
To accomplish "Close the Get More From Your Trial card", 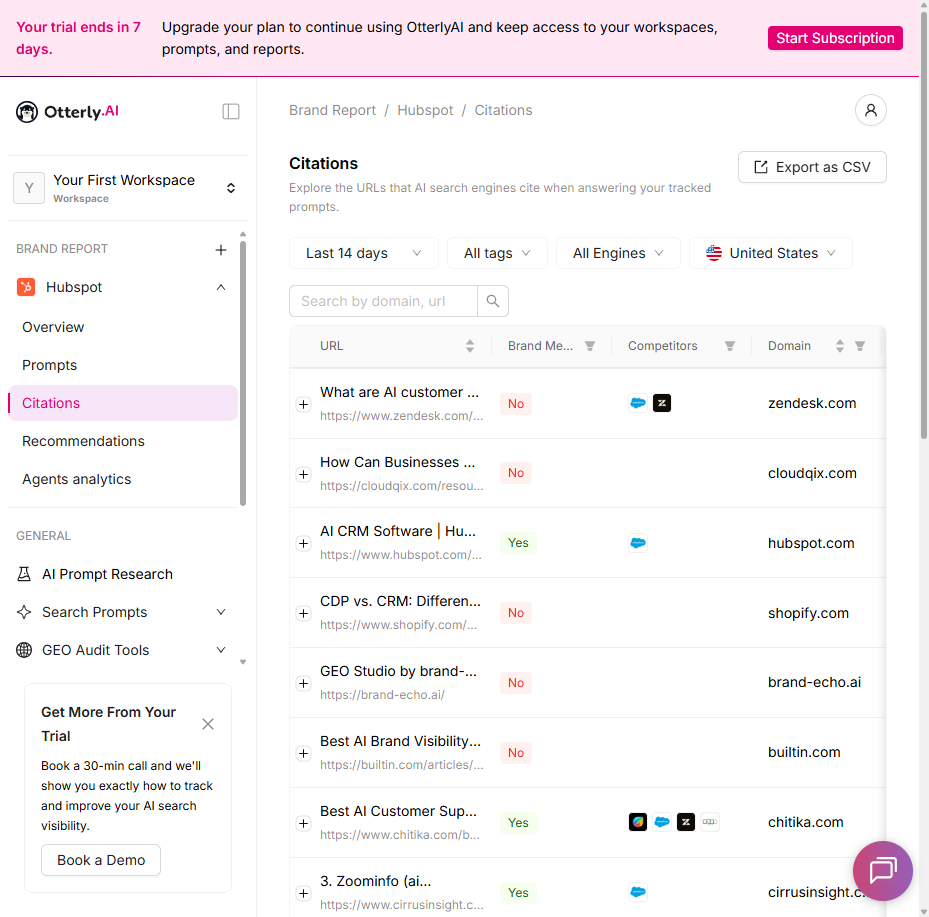I will [x=207, y=724].
